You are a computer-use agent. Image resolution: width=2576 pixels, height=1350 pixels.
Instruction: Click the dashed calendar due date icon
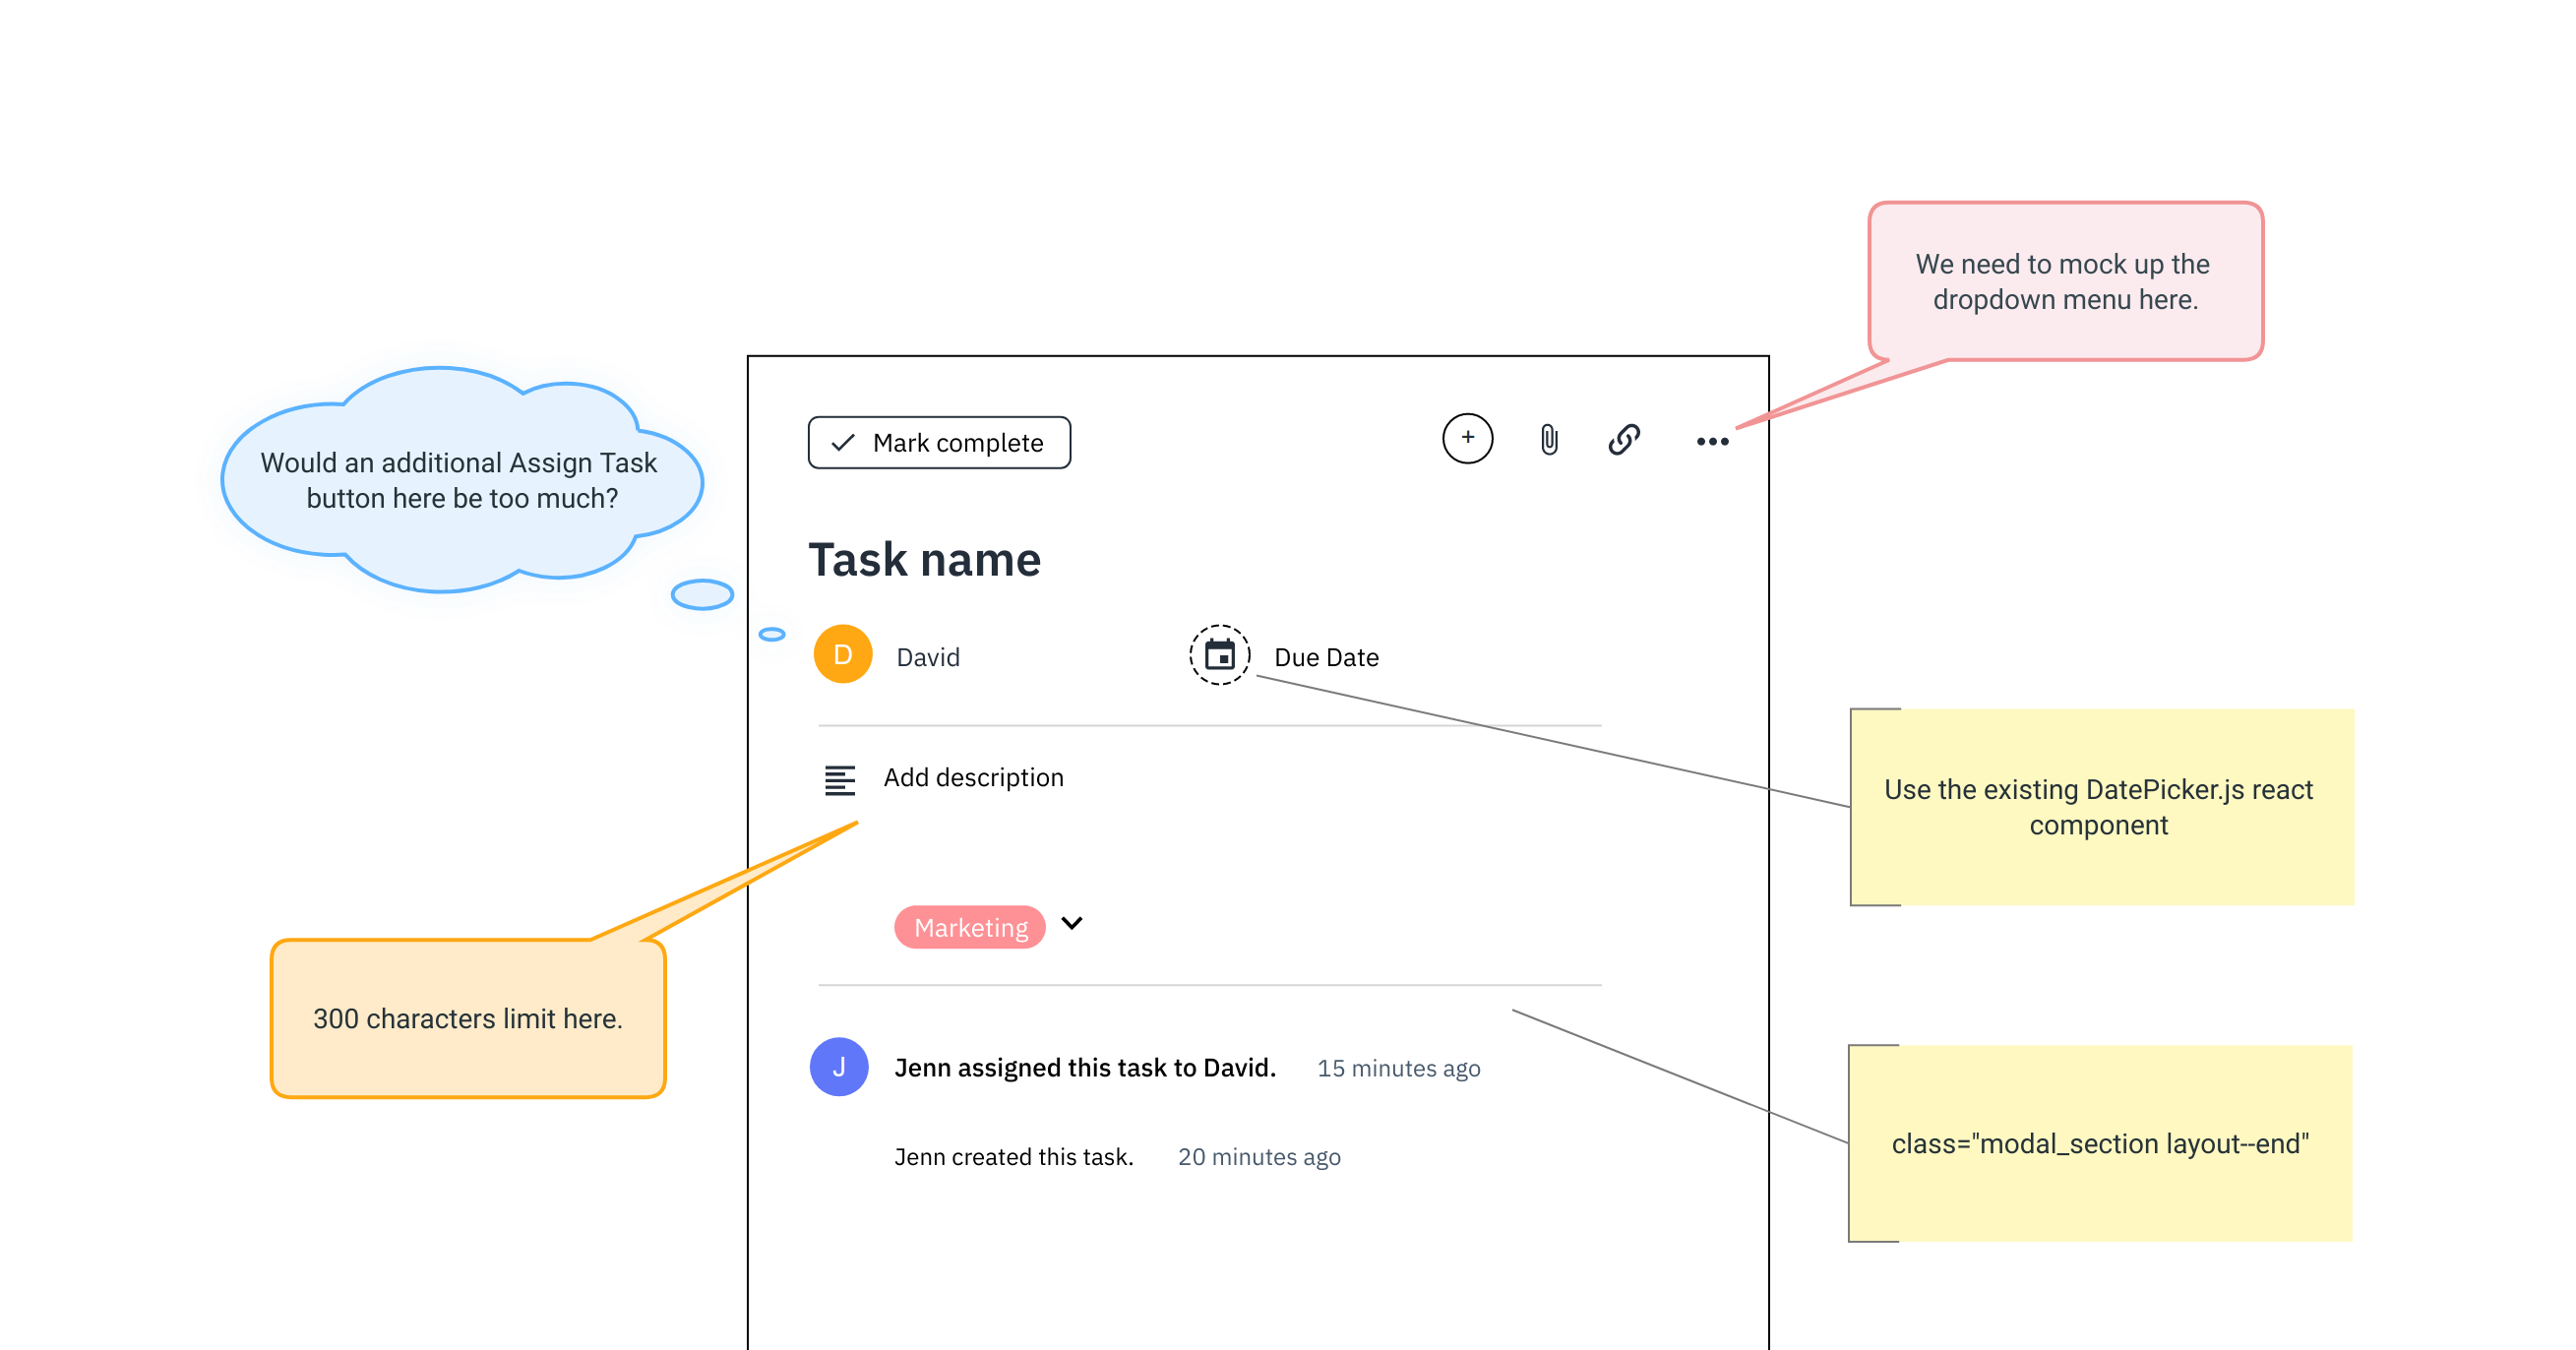[x=1219, y=655]
